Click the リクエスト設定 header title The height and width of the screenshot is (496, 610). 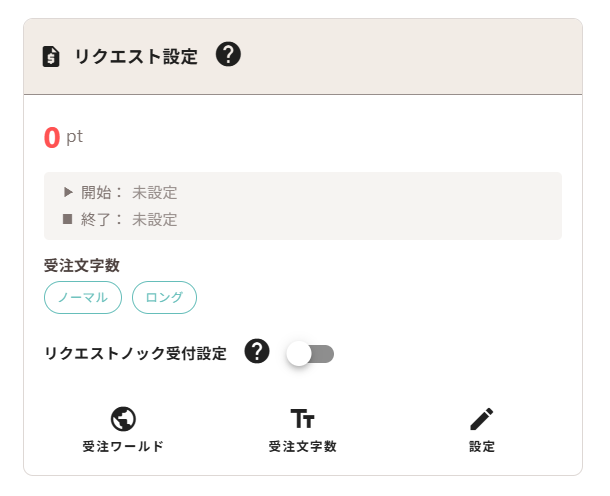pos(136,56)
